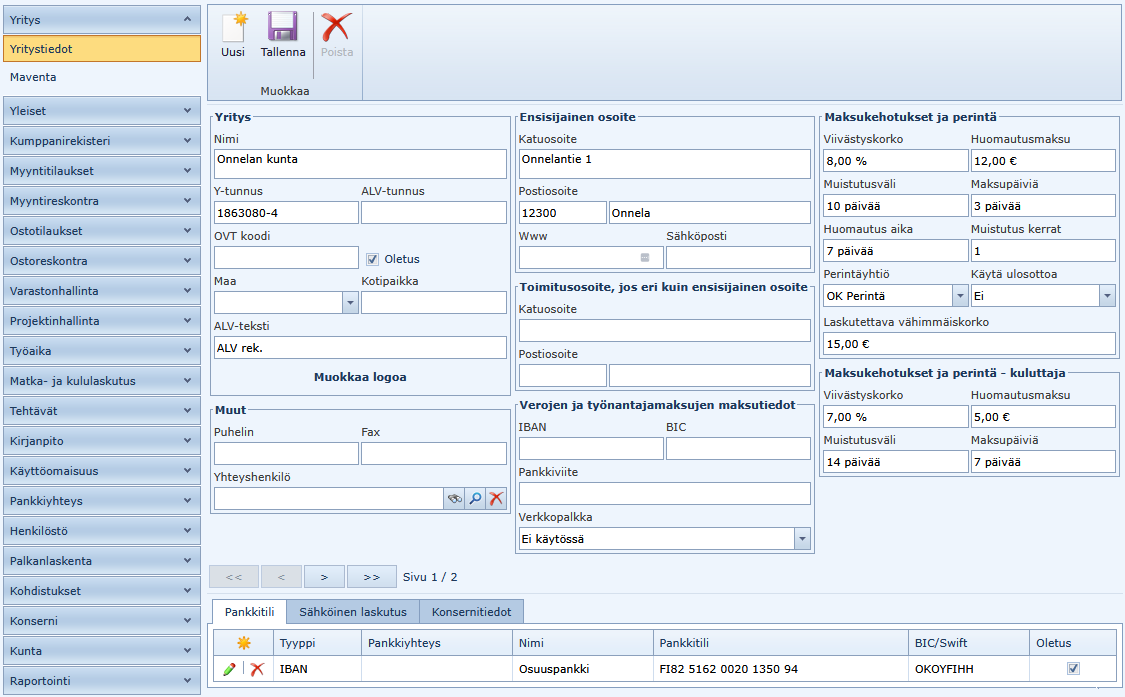
Task: Expand the Kirjanpito sidebar section
Action: [x=101, y=441]
